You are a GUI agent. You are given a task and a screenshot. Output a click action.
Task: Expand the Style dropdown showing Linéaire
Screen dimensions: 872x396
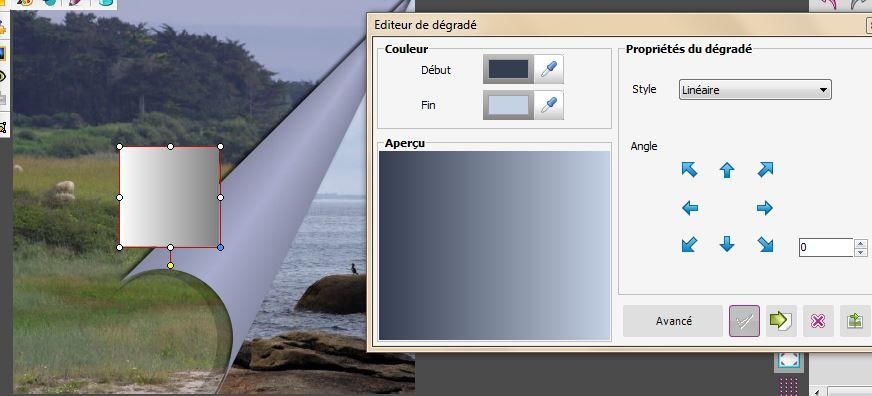click(x=755, y=90)
